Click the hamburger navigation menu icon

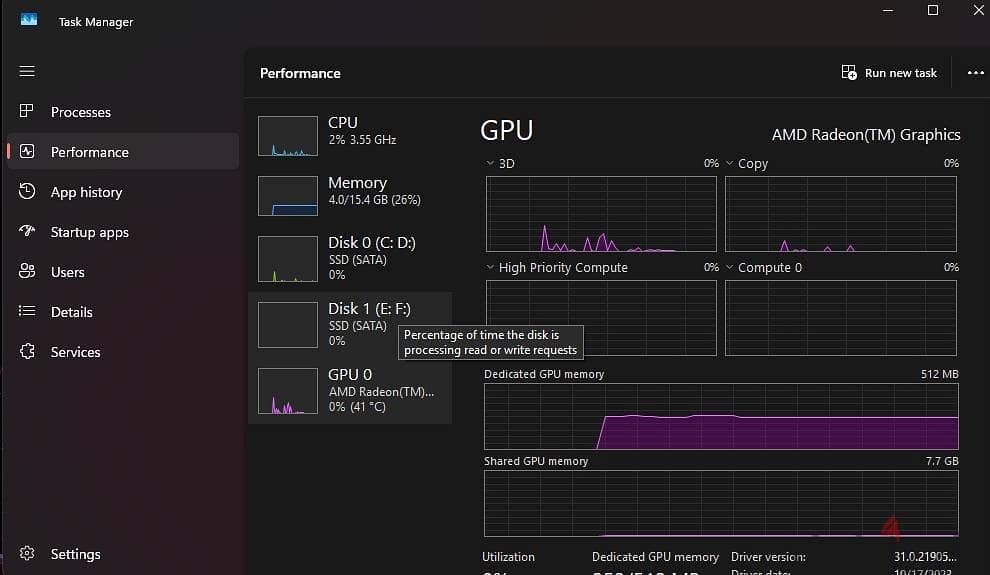pyautogui.click(x=27, y=71)
